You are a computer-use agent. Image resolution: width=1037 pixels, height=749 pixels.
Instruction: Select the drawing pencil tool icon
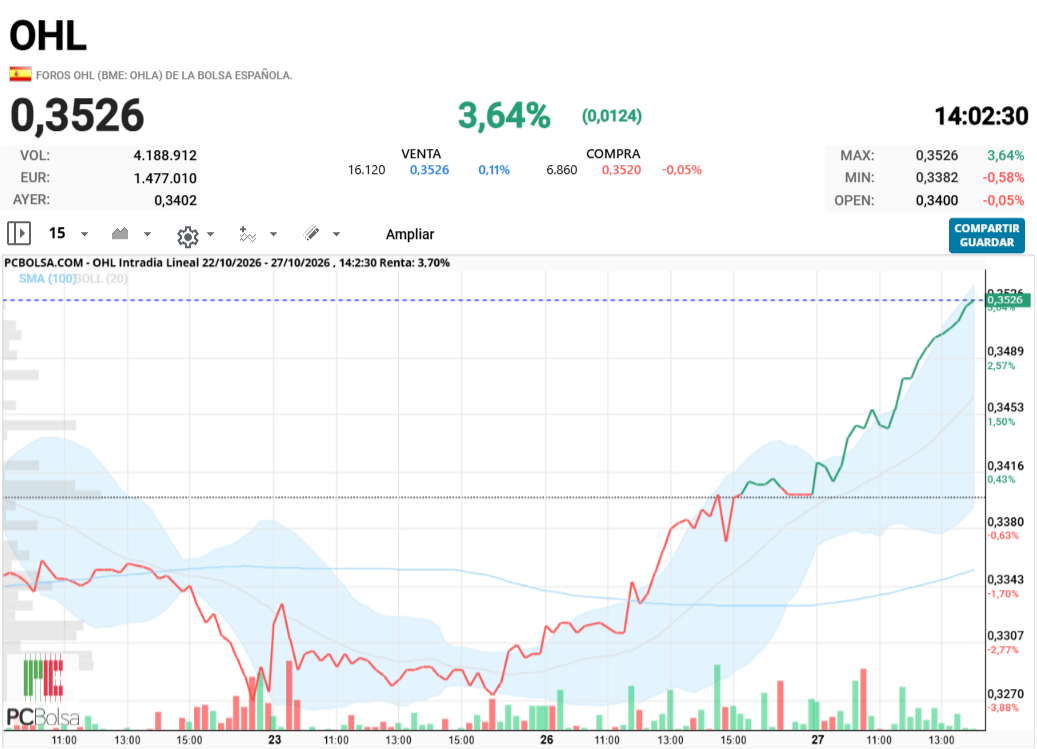[x=311, y=233]
